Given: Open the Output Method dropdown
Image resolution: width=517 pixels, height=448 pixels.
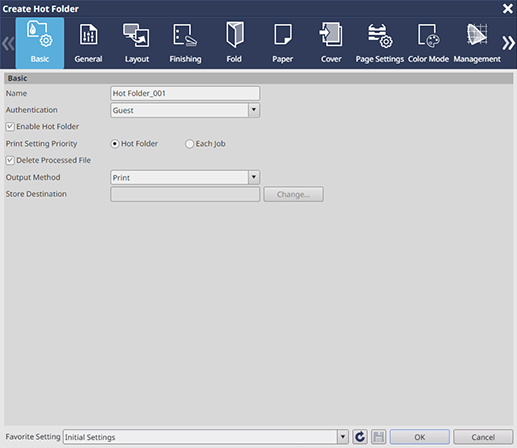Looking at the screenshot, I should pyautogui.click(x=254, y=177).
